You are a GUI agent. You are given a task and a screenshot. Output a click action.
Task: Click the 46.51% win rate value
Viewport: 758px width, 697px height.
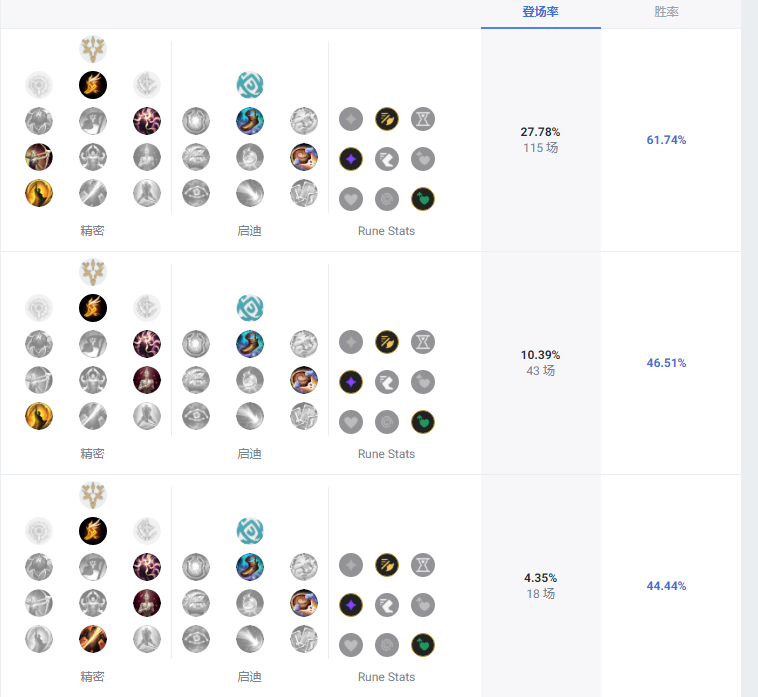666,363
